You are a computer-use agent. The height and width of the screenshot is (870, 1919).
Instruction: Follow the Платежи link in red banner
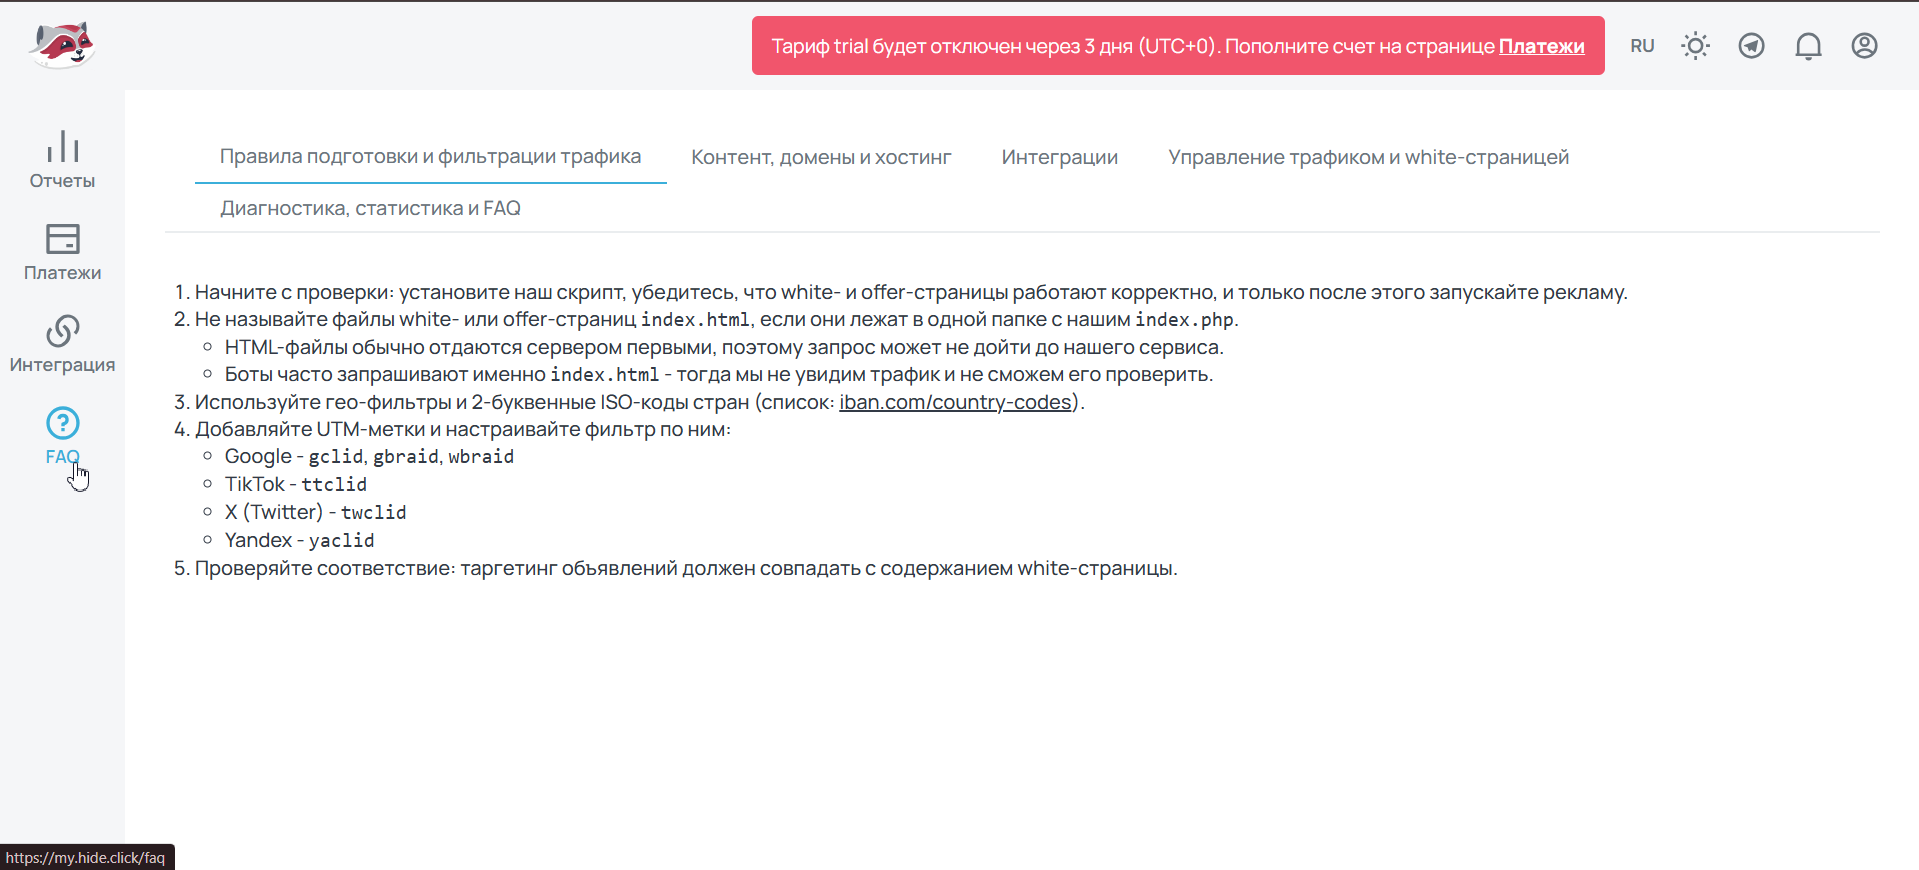(x=1541, y=46)
